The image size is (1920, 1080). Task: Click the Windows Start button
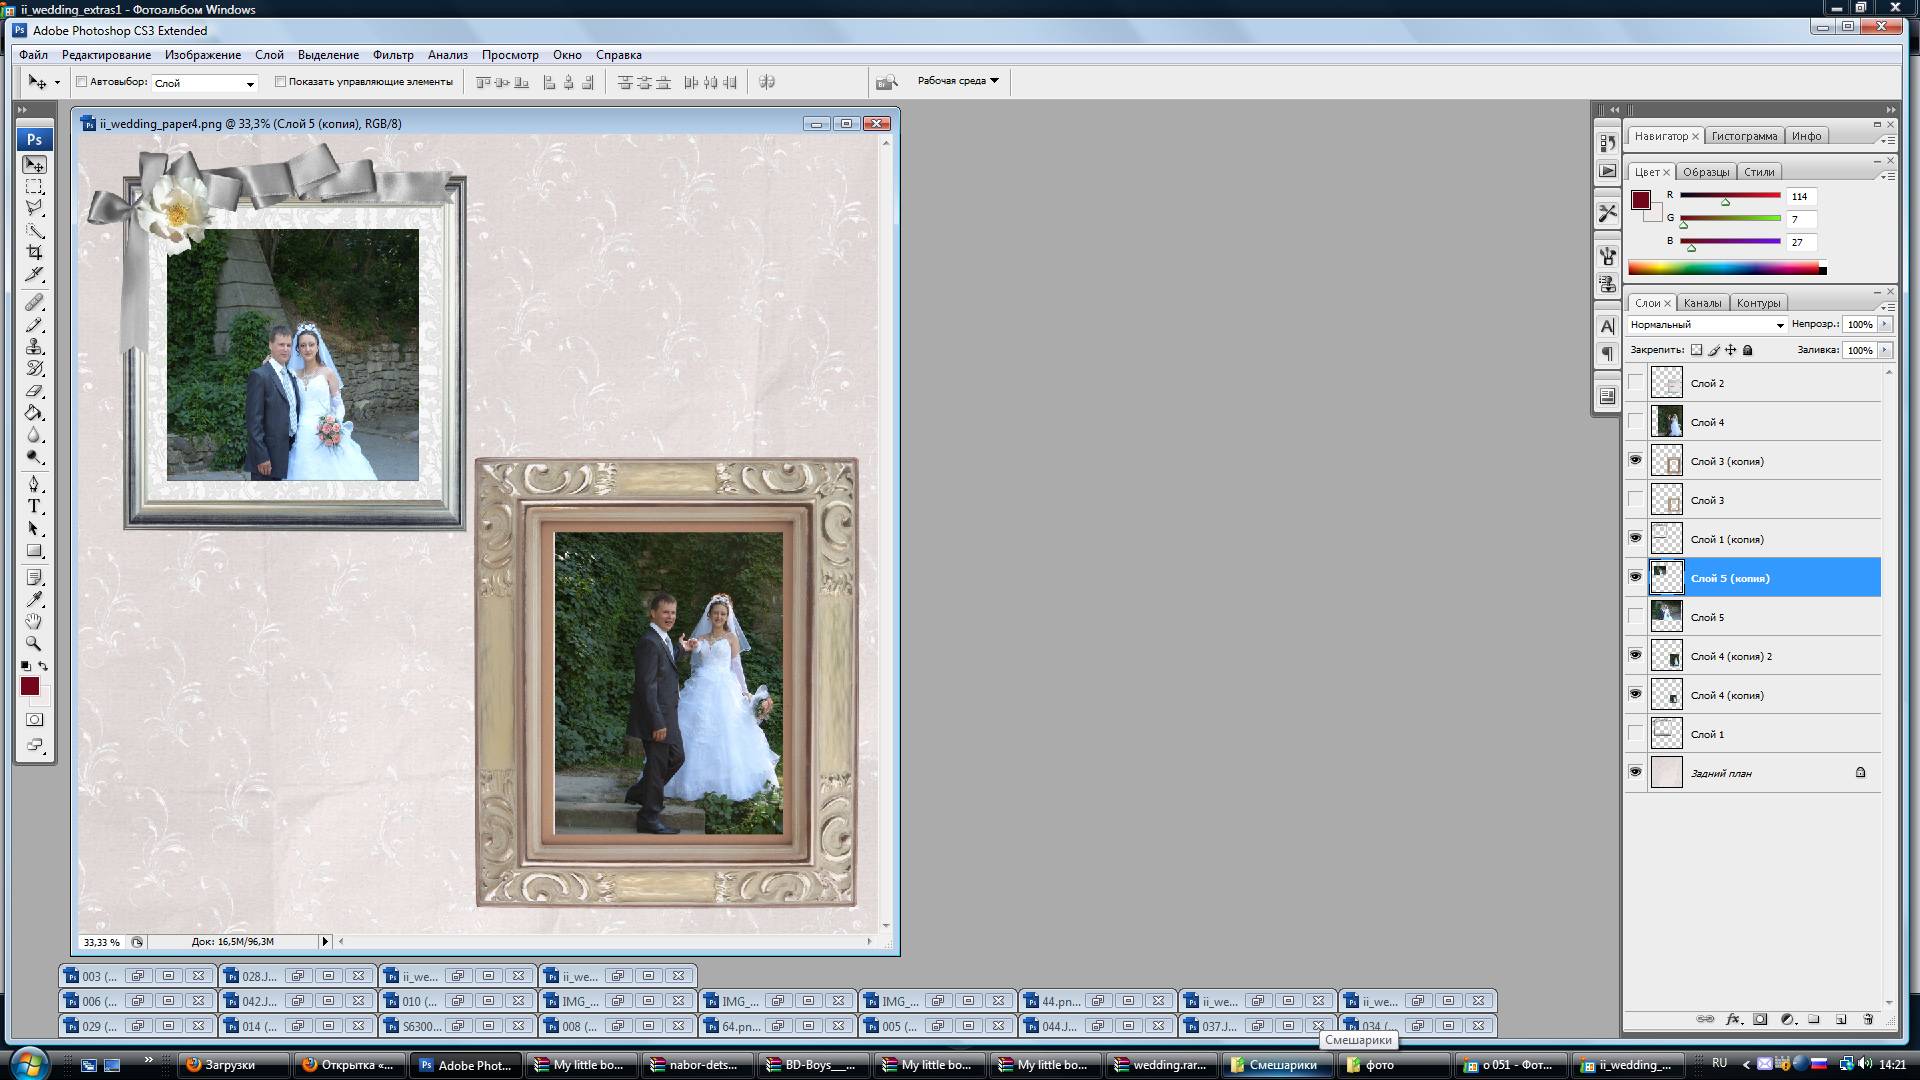[27, 1063]
